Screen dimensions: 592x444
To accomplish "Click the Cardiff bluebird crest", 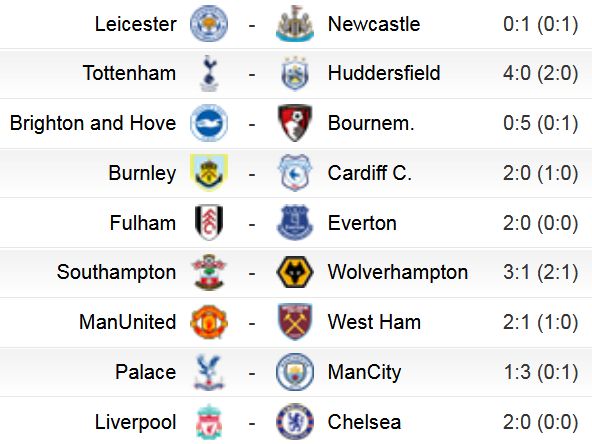I will pyautogui.click(x=295, y=173).
